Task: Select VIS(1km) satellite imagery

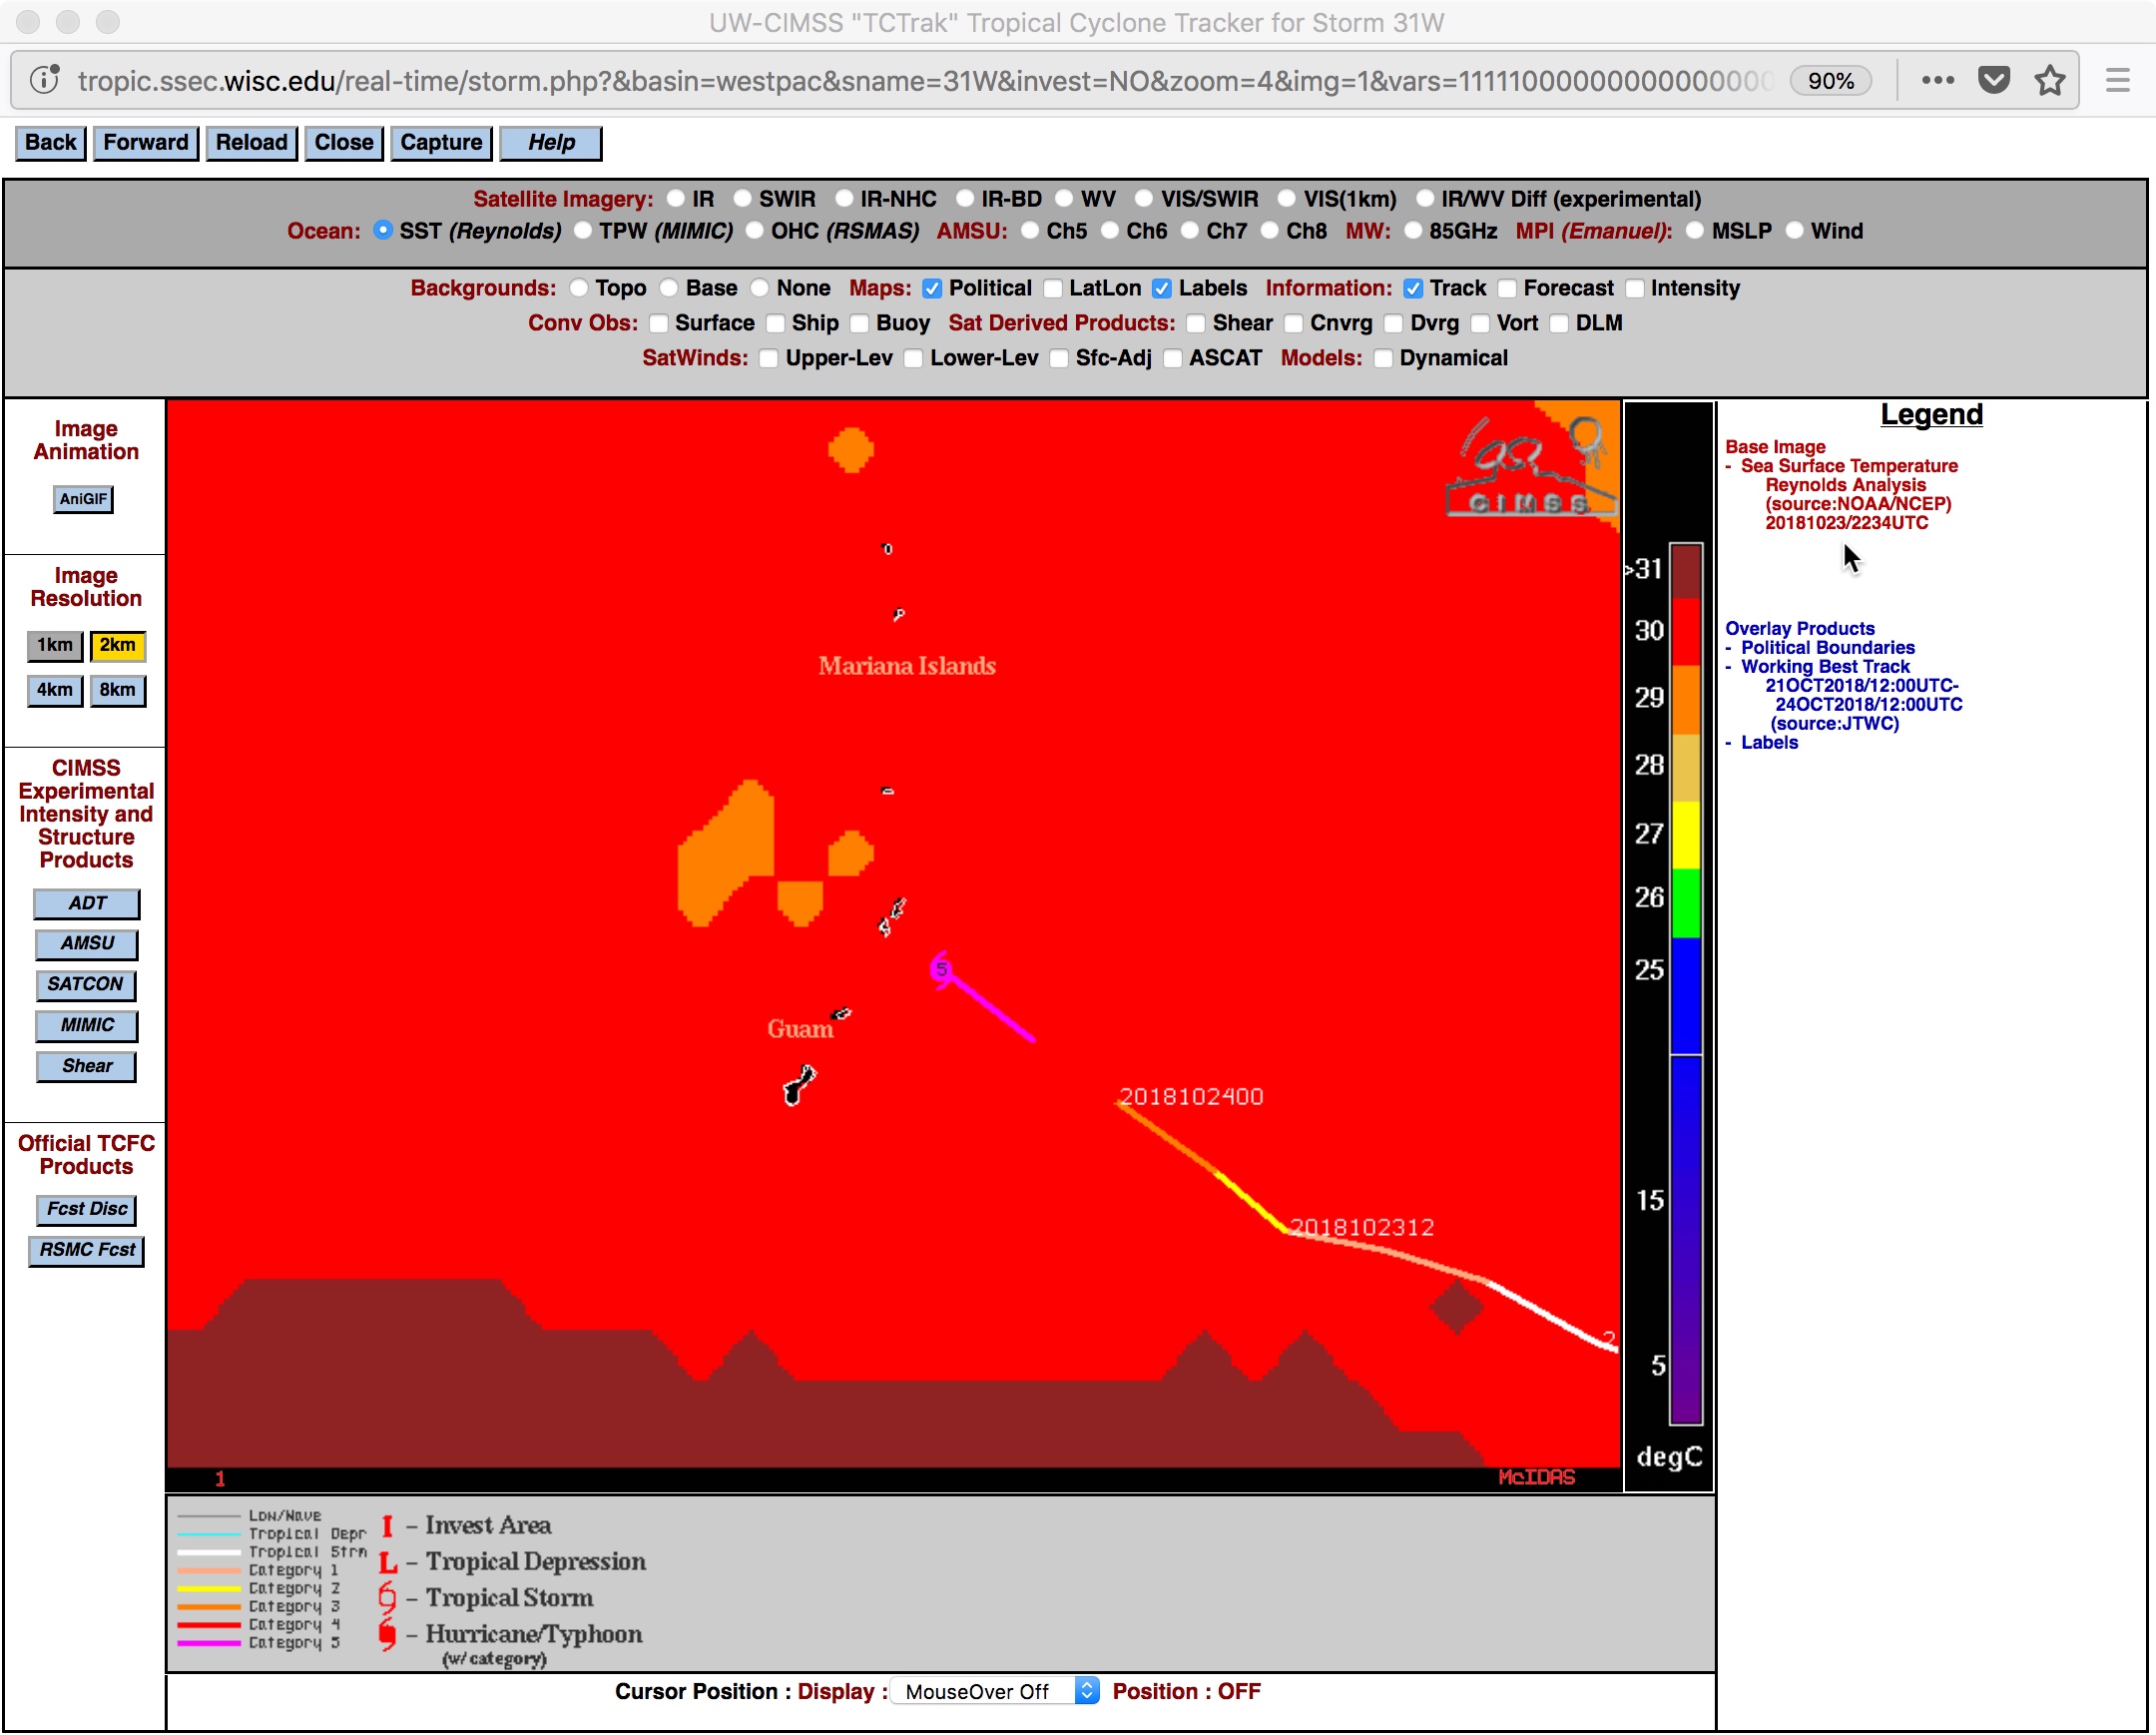Action: (1287, 199)
